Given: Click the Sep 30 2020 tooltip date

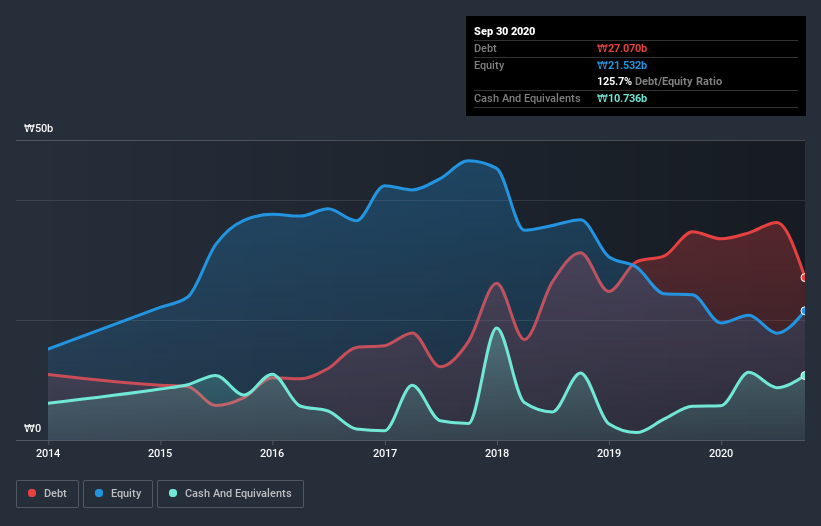Looking at the screenshot, I should (x=505, y=31).
